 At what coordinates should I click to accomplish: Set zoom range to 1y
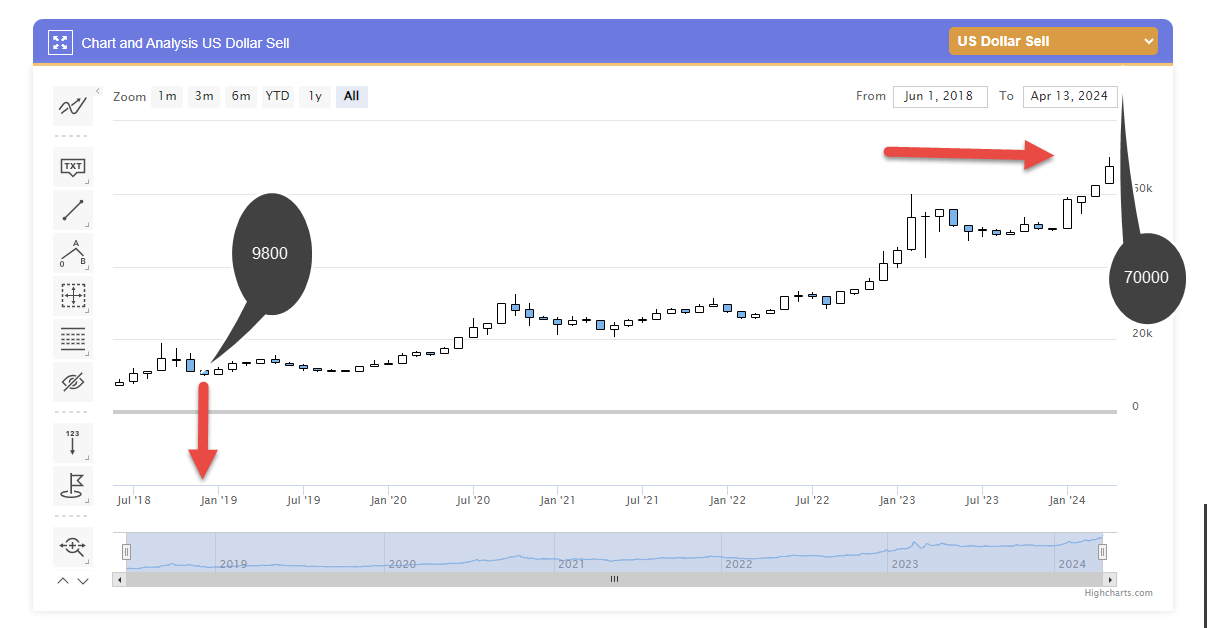[315, 97]
